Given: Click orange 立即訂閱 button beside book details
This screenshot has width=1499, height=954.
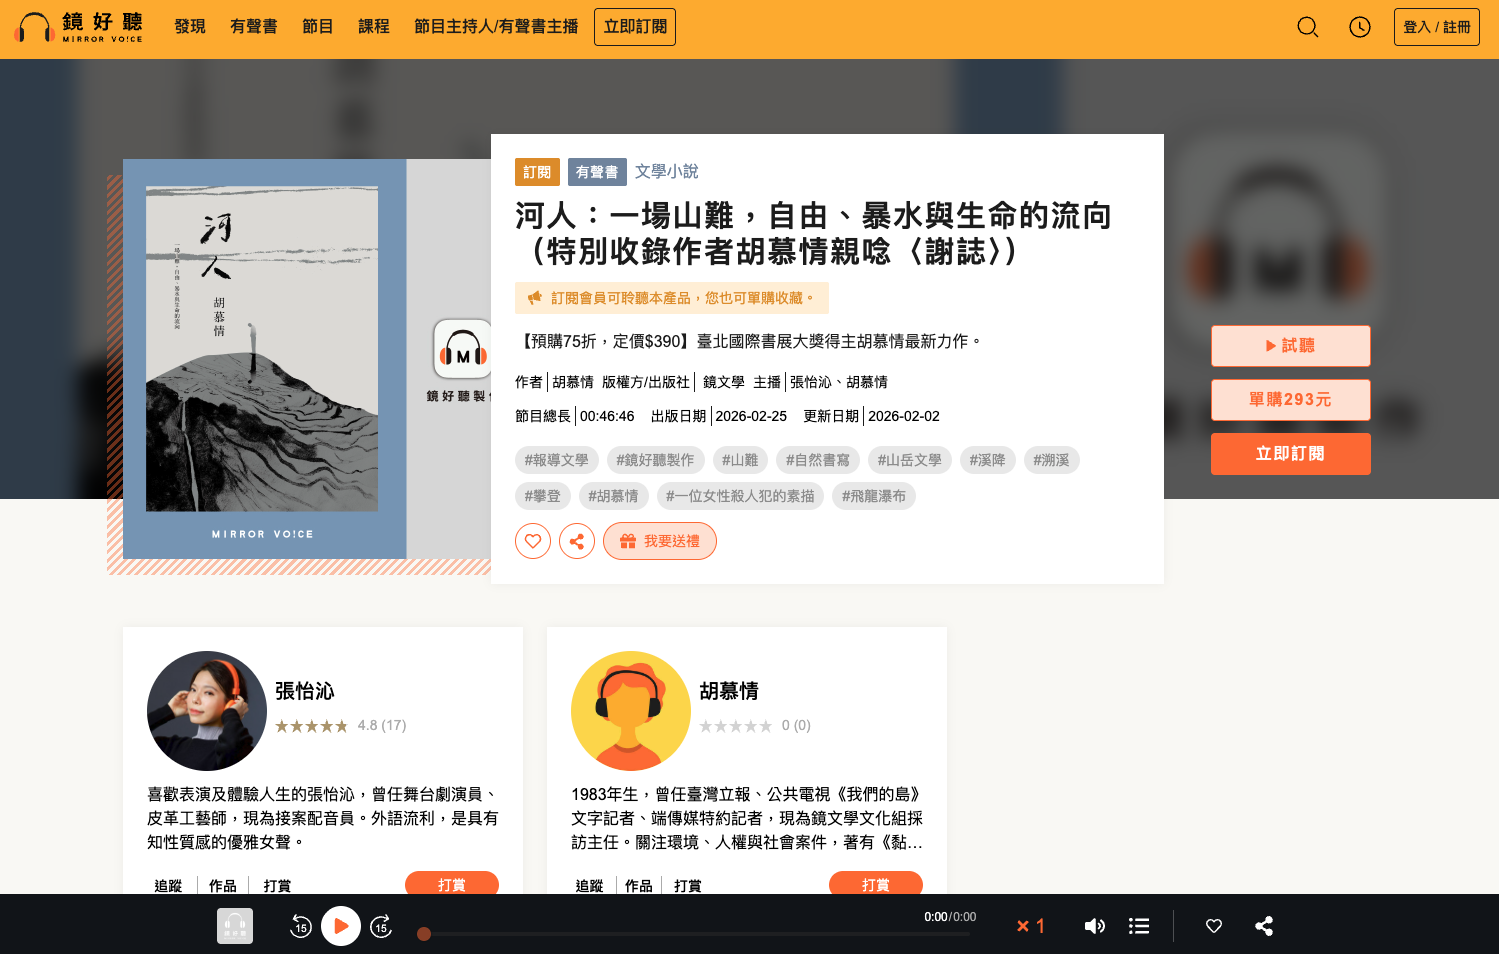Looking at the screenshot, I should [1291, 454].
